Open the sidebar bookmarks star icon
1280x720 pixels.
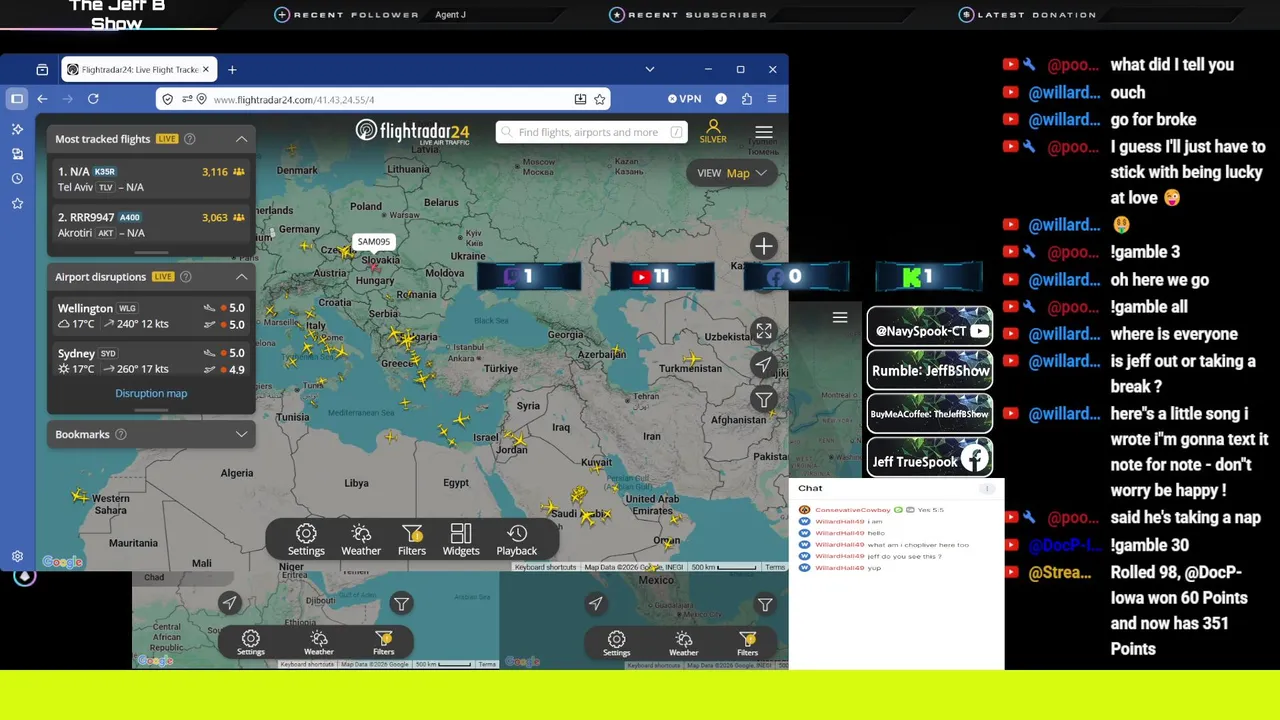pos(17,204)
